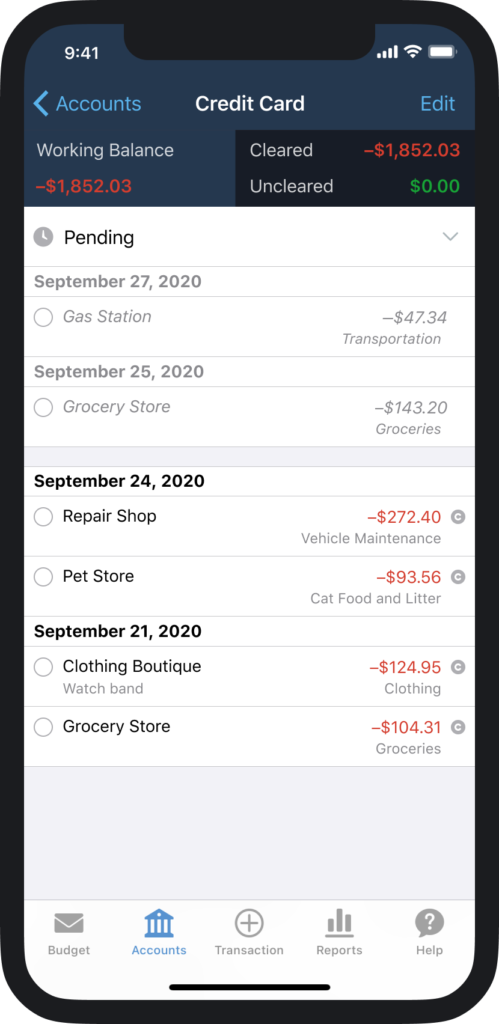Select the Gas Station transaction circle
499x1024 pixels.
click(43, 317)
